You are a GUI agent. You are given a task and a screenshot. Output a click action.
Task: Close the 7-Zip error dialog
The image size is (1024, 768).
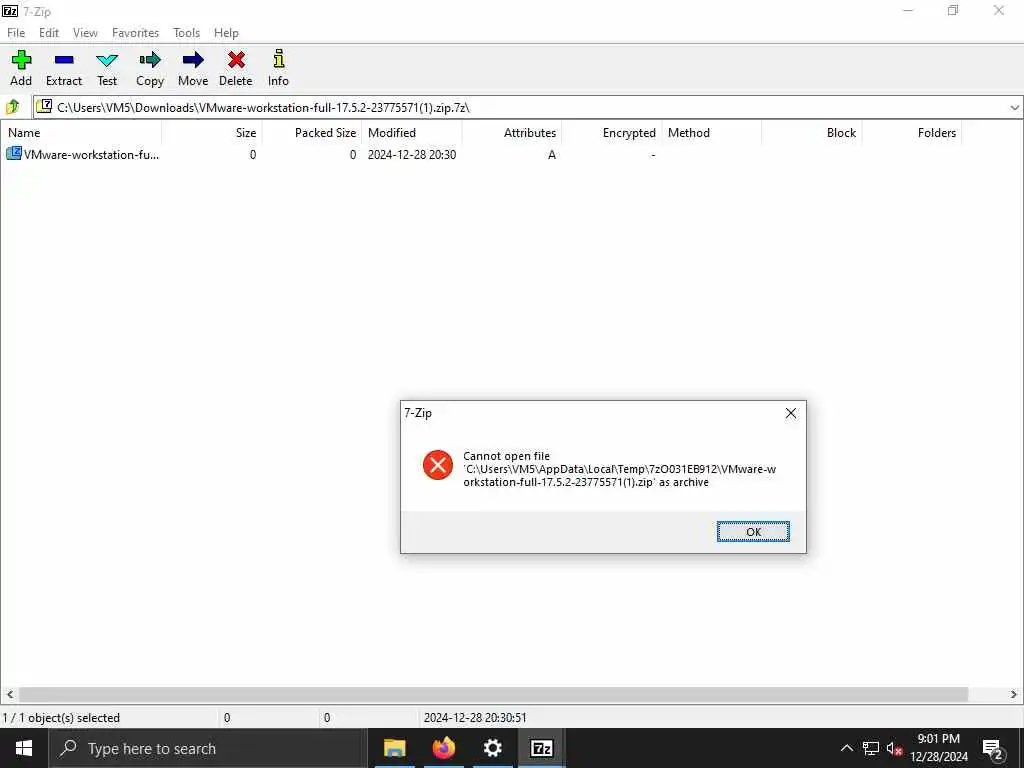[790, 413]
